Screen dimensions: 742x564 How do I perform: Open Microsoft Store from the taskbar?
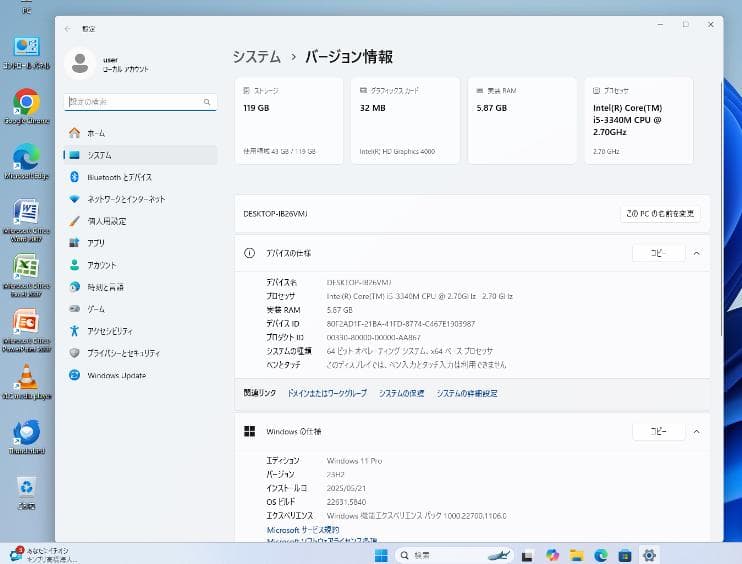click(x=625, y=555)
